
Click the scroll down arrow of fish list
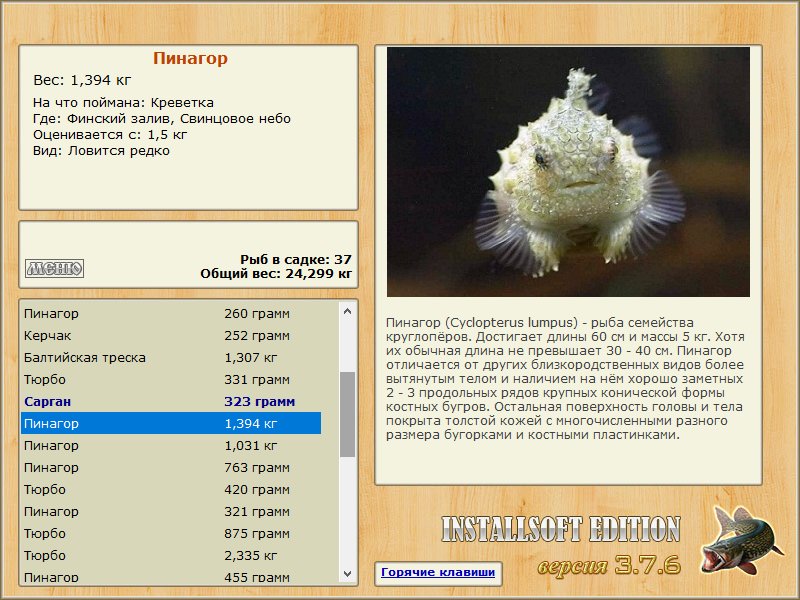point(347,573)
